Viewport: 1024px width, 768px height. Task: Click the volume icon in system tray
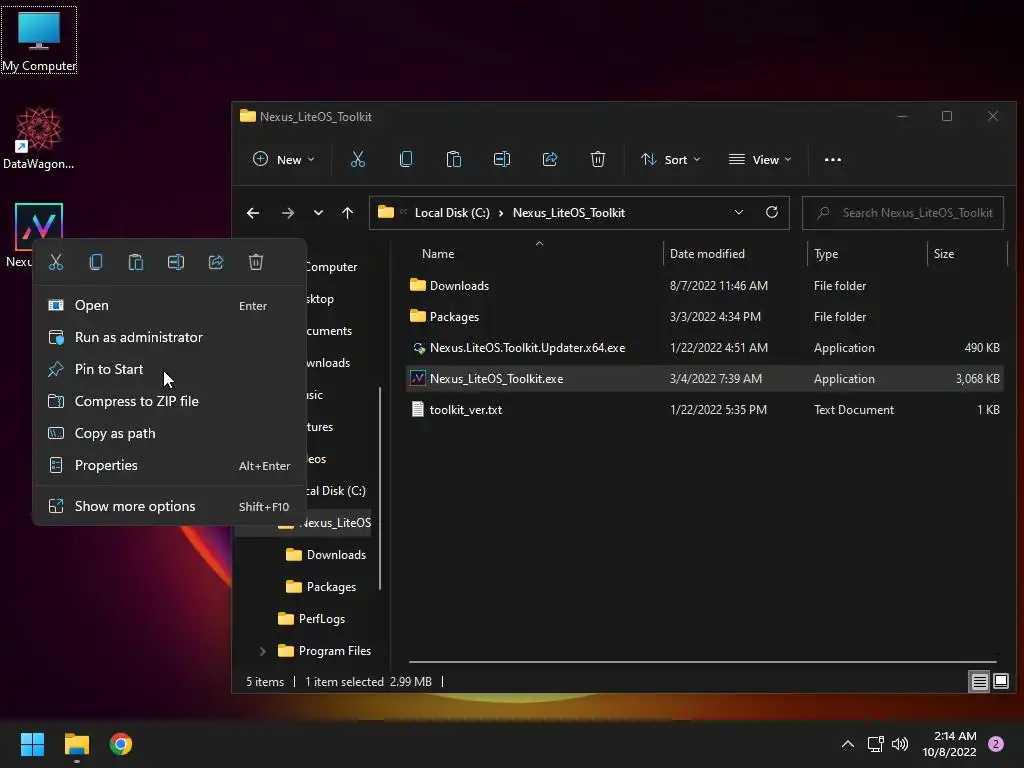point(900,744)
